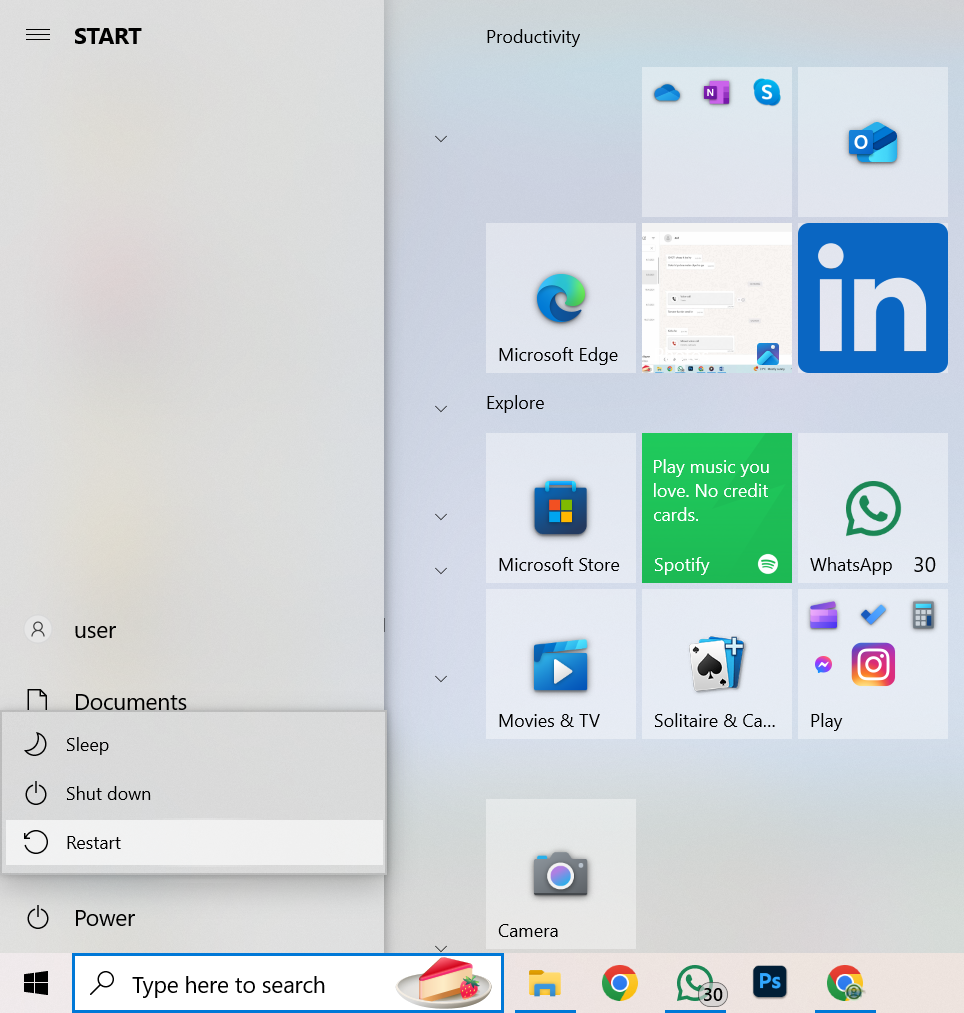Launch the Movies & TV tile
Viewport: 964px width, 1013px height.
click(560, 663)
